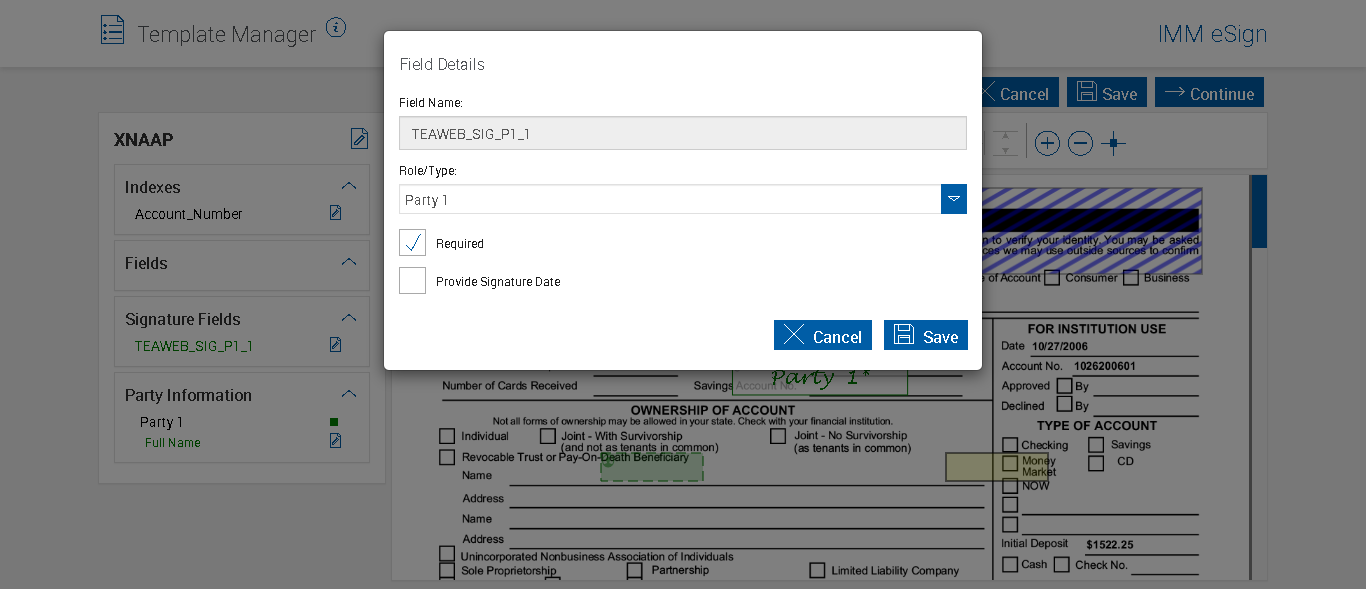Save the field details dialog
The height and width of the screenshot is (589, 1366).
click(926, 336)
